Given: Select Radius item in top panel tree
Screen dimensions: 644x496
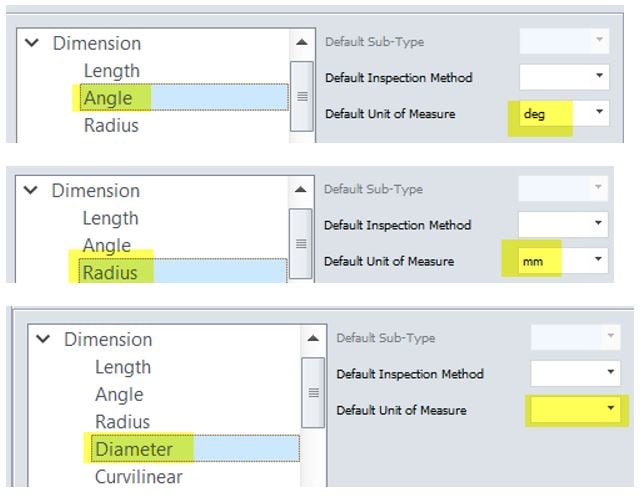Looking at the screenshot, I should click(111, 126).
